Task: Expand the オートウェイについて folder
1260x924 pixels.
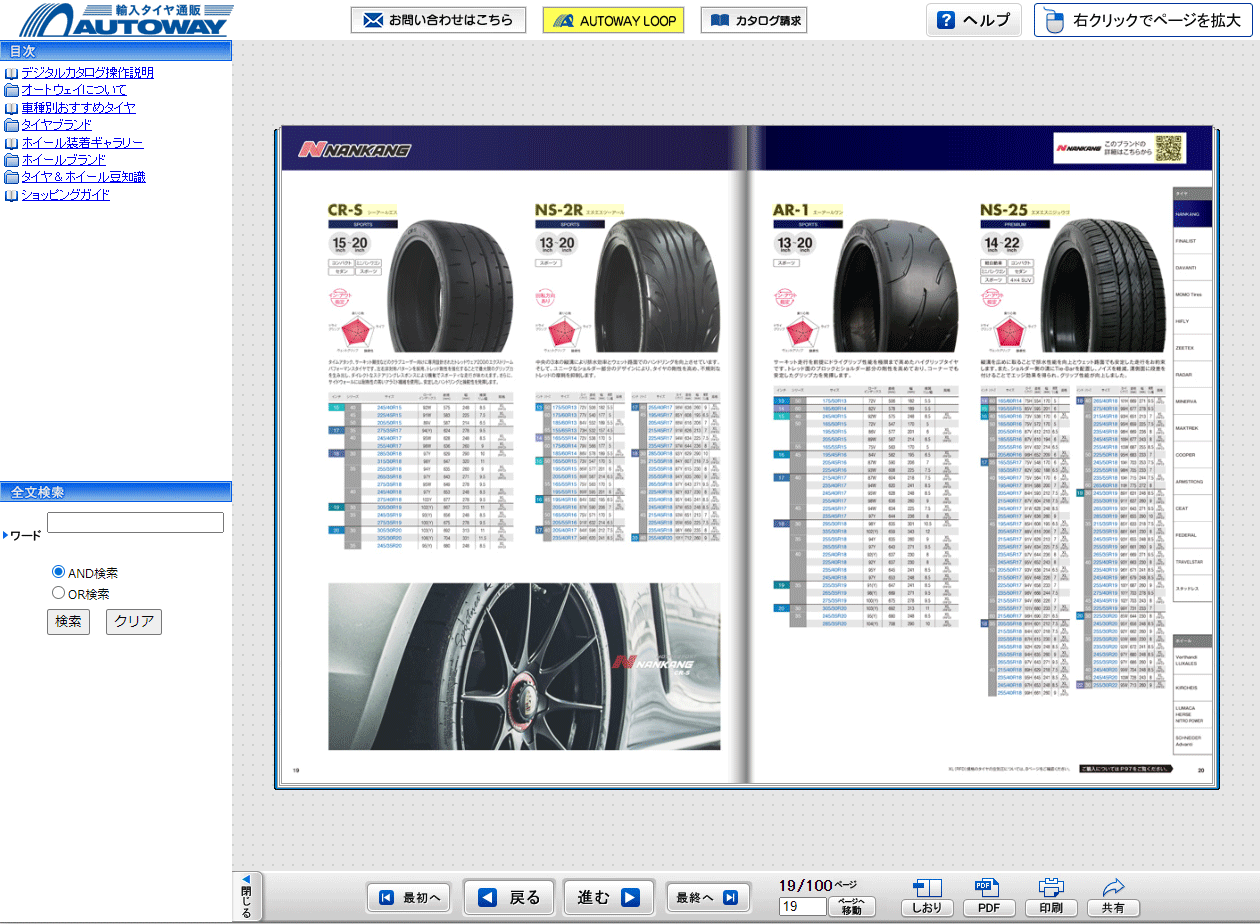Action: [74, 90]
